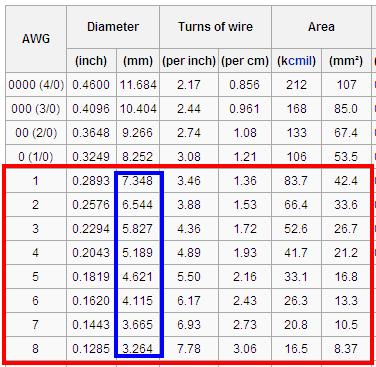Select turns per cm value 2.16

[x=245, y=277]
